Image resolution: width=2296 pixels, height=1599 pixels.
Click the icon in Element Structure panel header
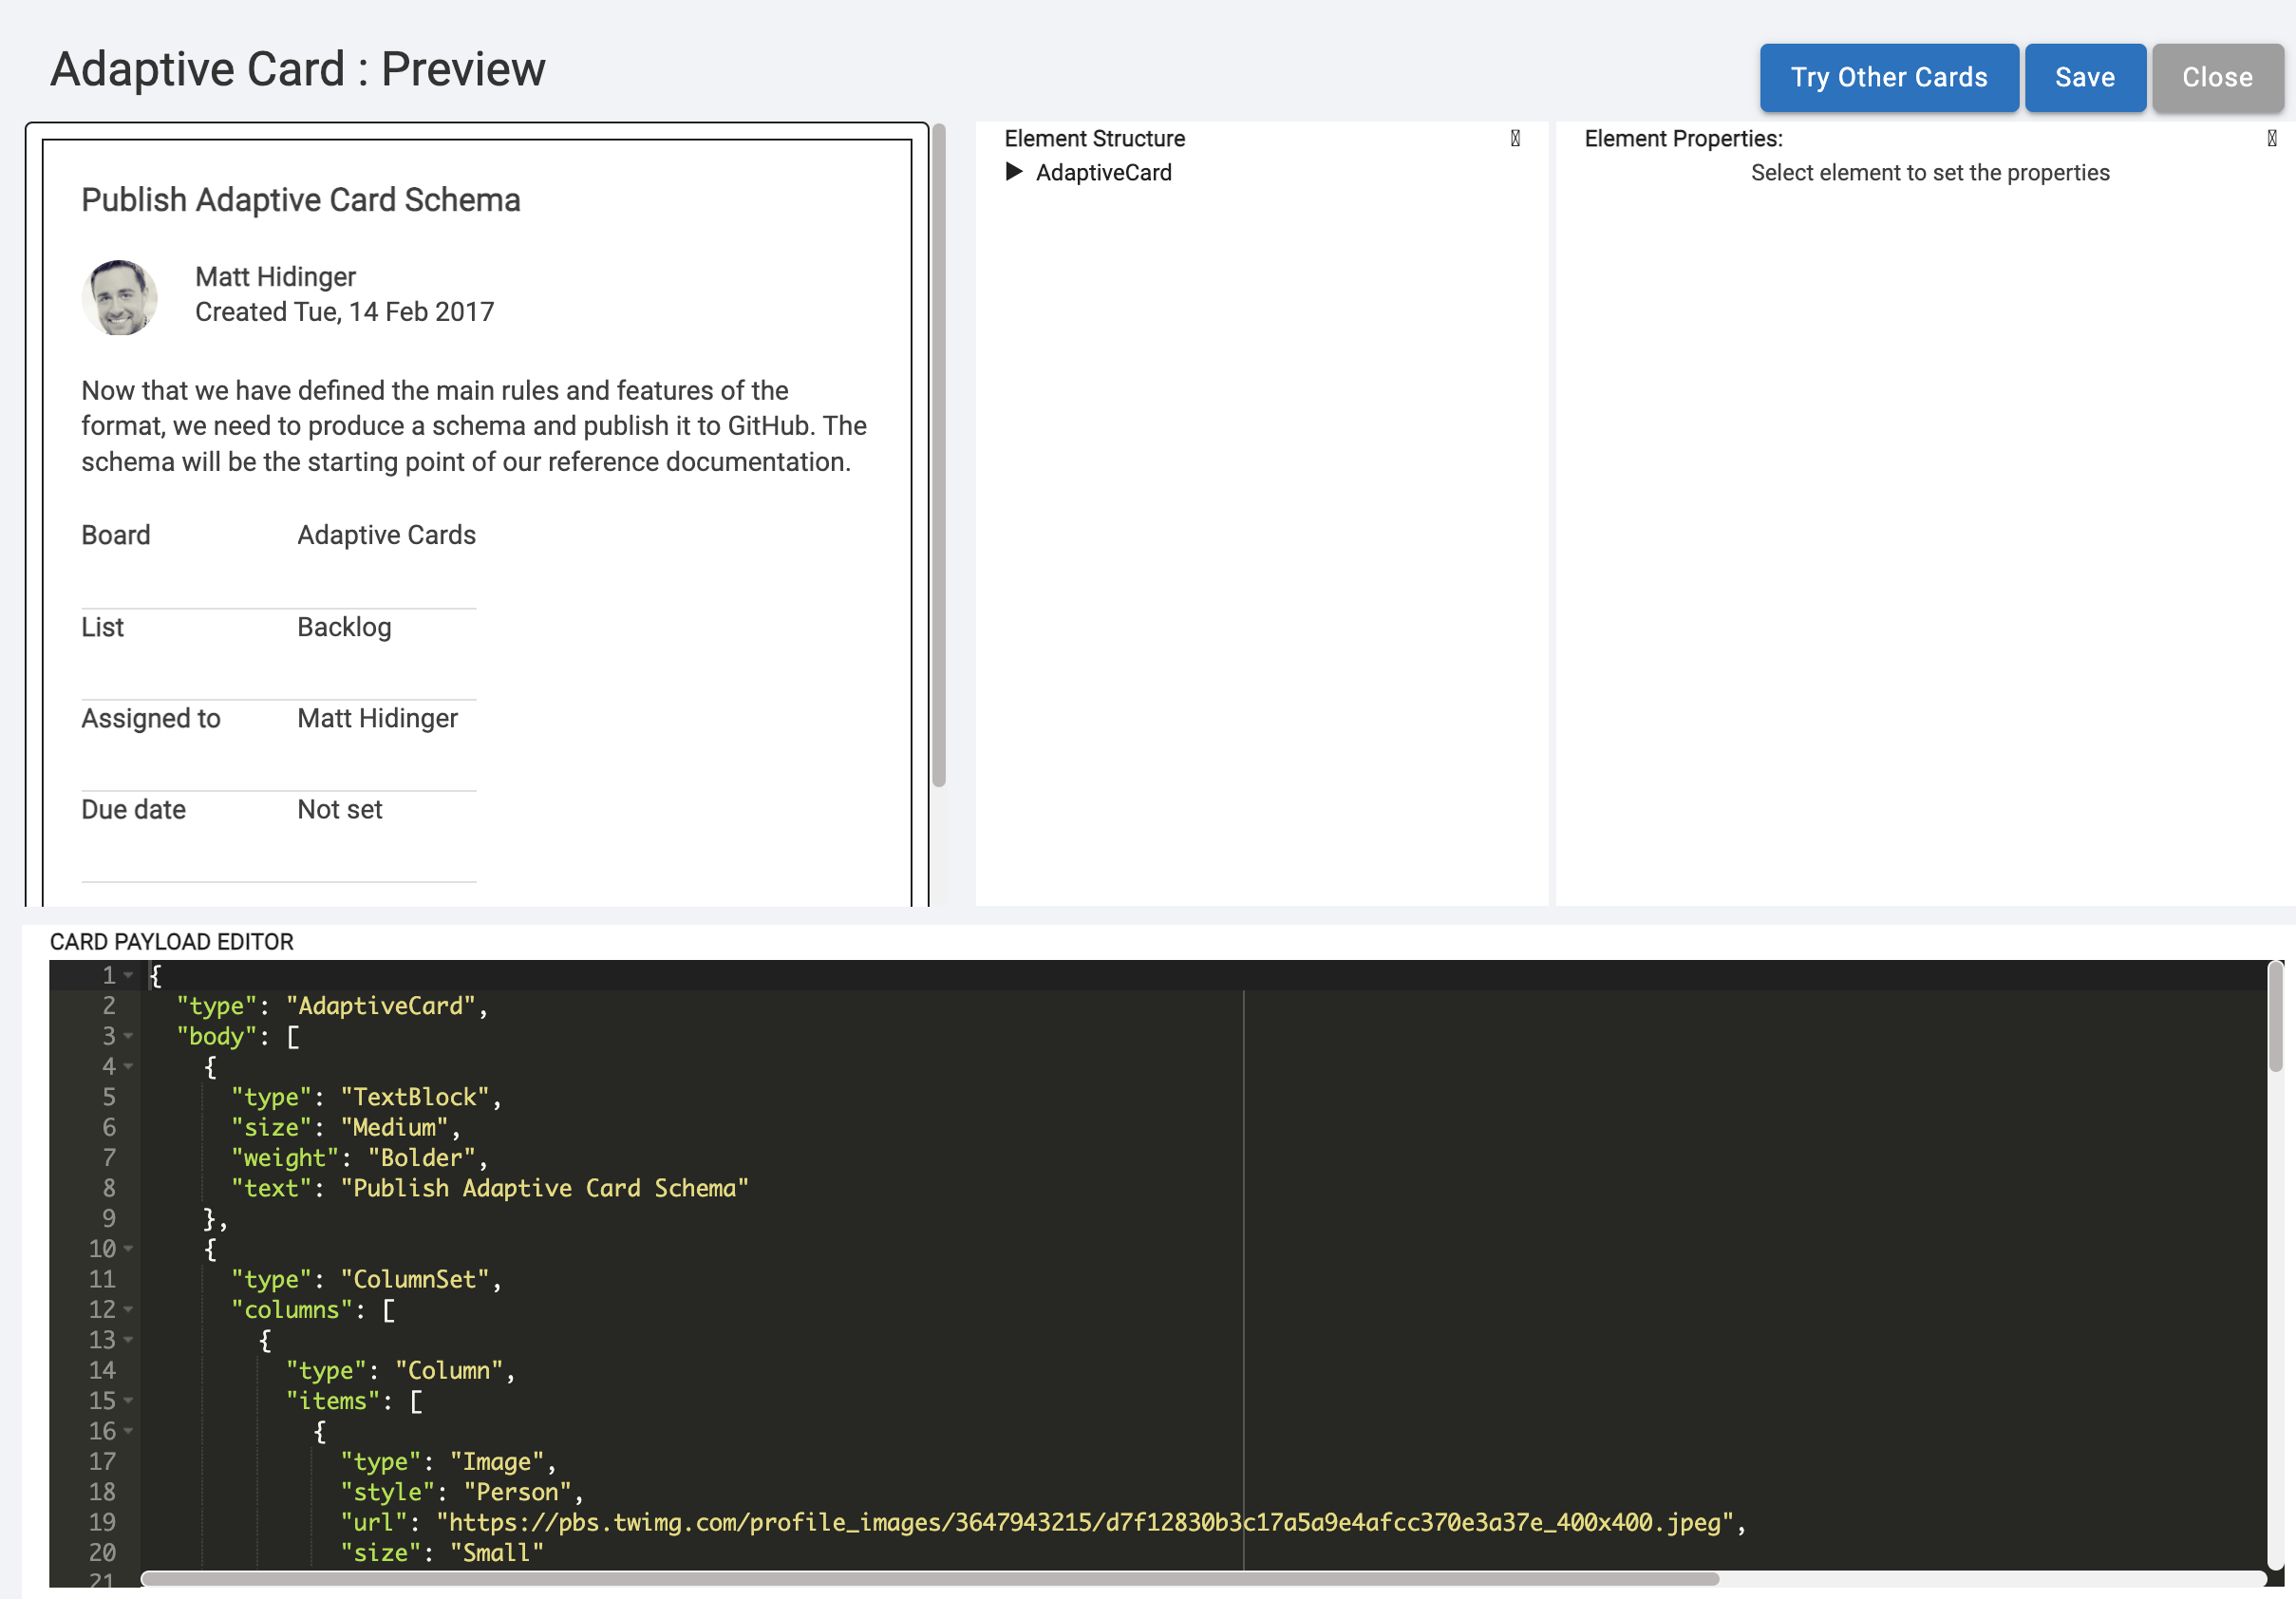coord(1515,138)
